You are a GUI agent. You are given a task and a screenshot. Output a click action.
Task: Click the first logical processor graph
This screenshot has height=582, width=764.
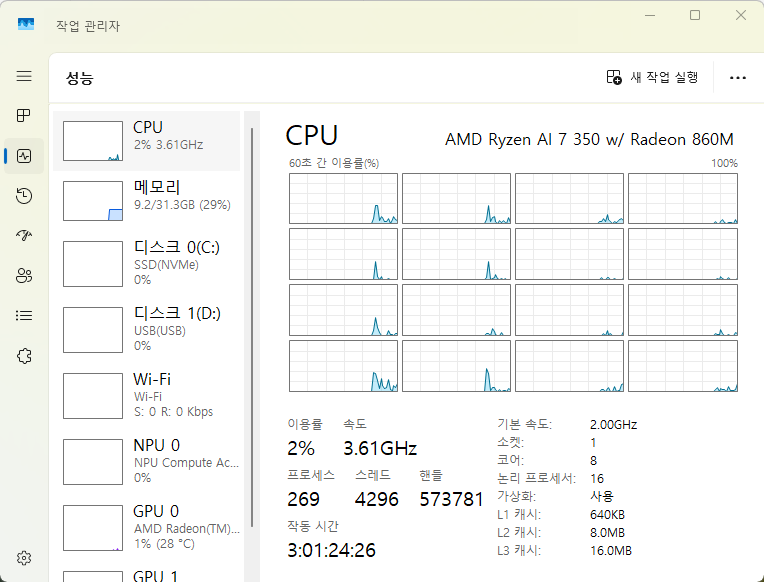(x=342, y=198)
